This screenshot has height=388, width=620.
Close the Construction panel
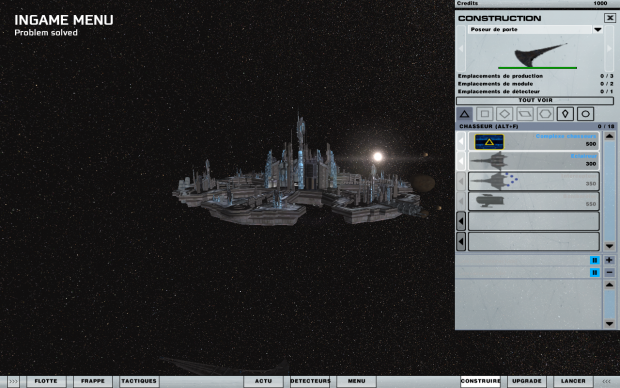[610, 18]
